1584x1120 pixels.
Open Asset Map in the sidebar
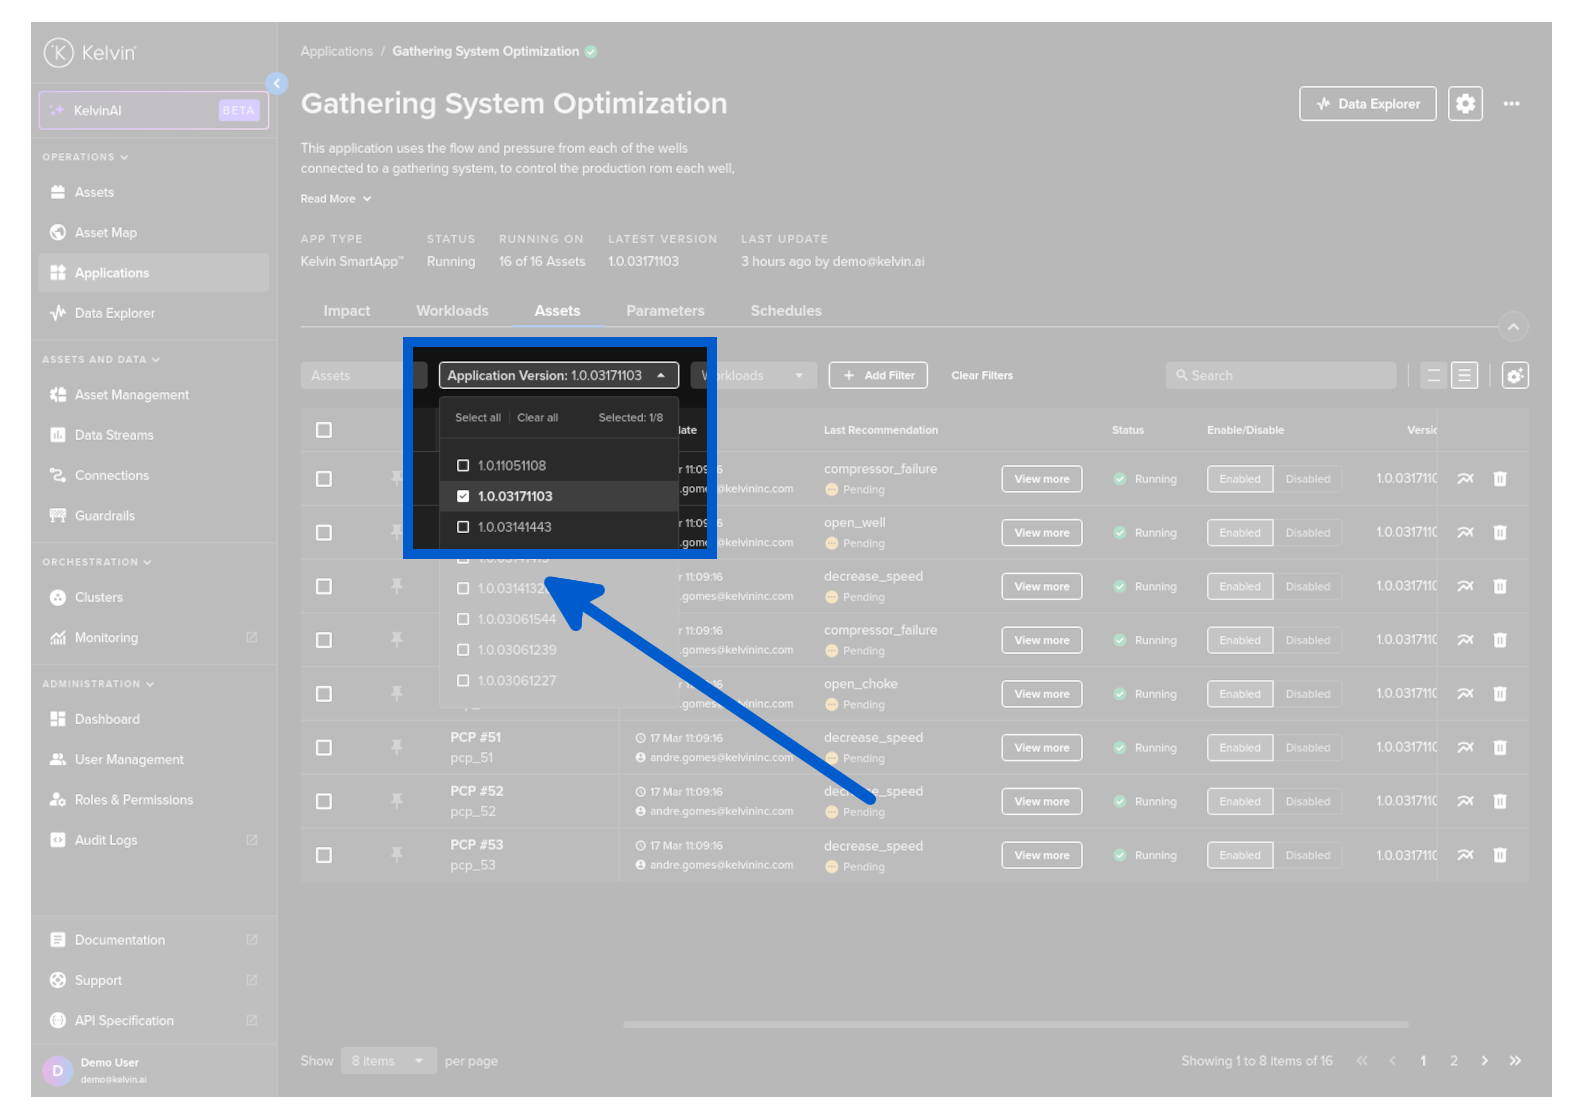click(x=106, y=233)
